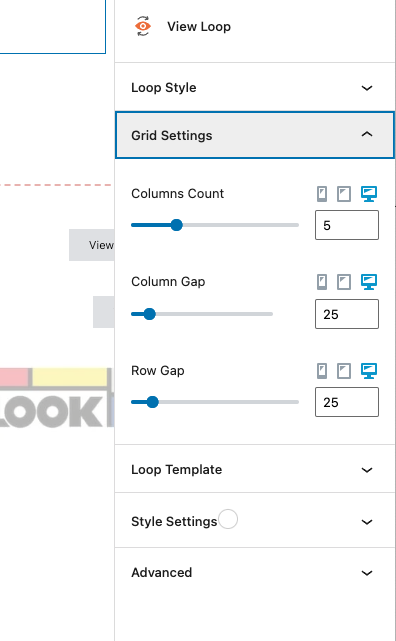
Task: Focus the Row Gap number field
Action: click(347, 402)
